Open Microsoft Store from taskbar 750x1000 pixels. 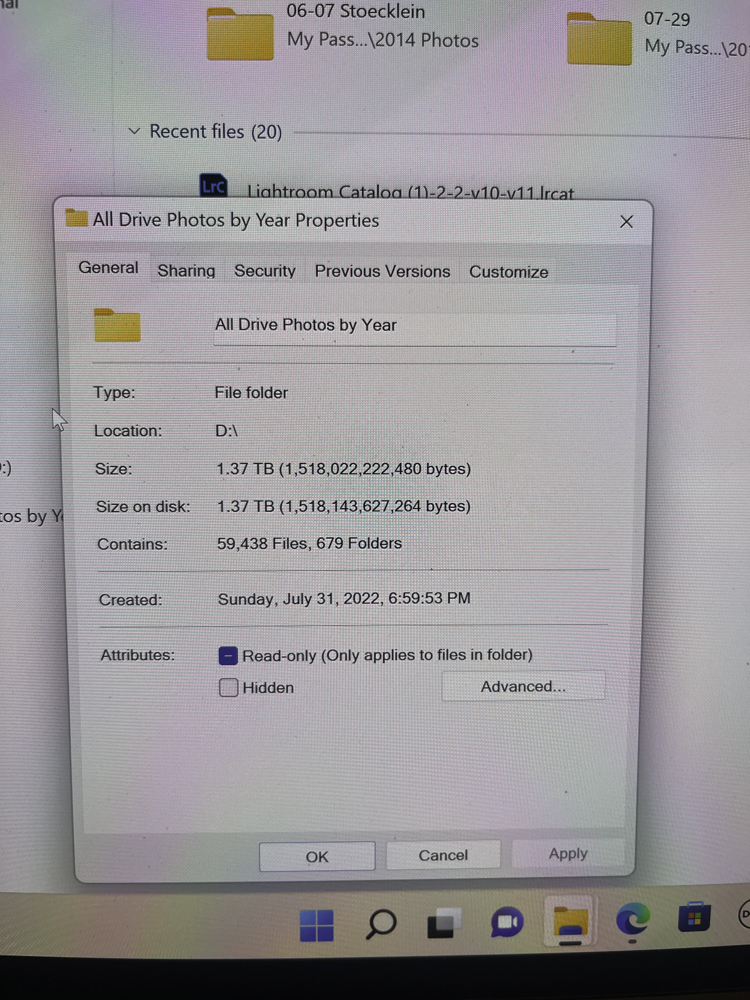pyautogui.click(x=694, y=917)
